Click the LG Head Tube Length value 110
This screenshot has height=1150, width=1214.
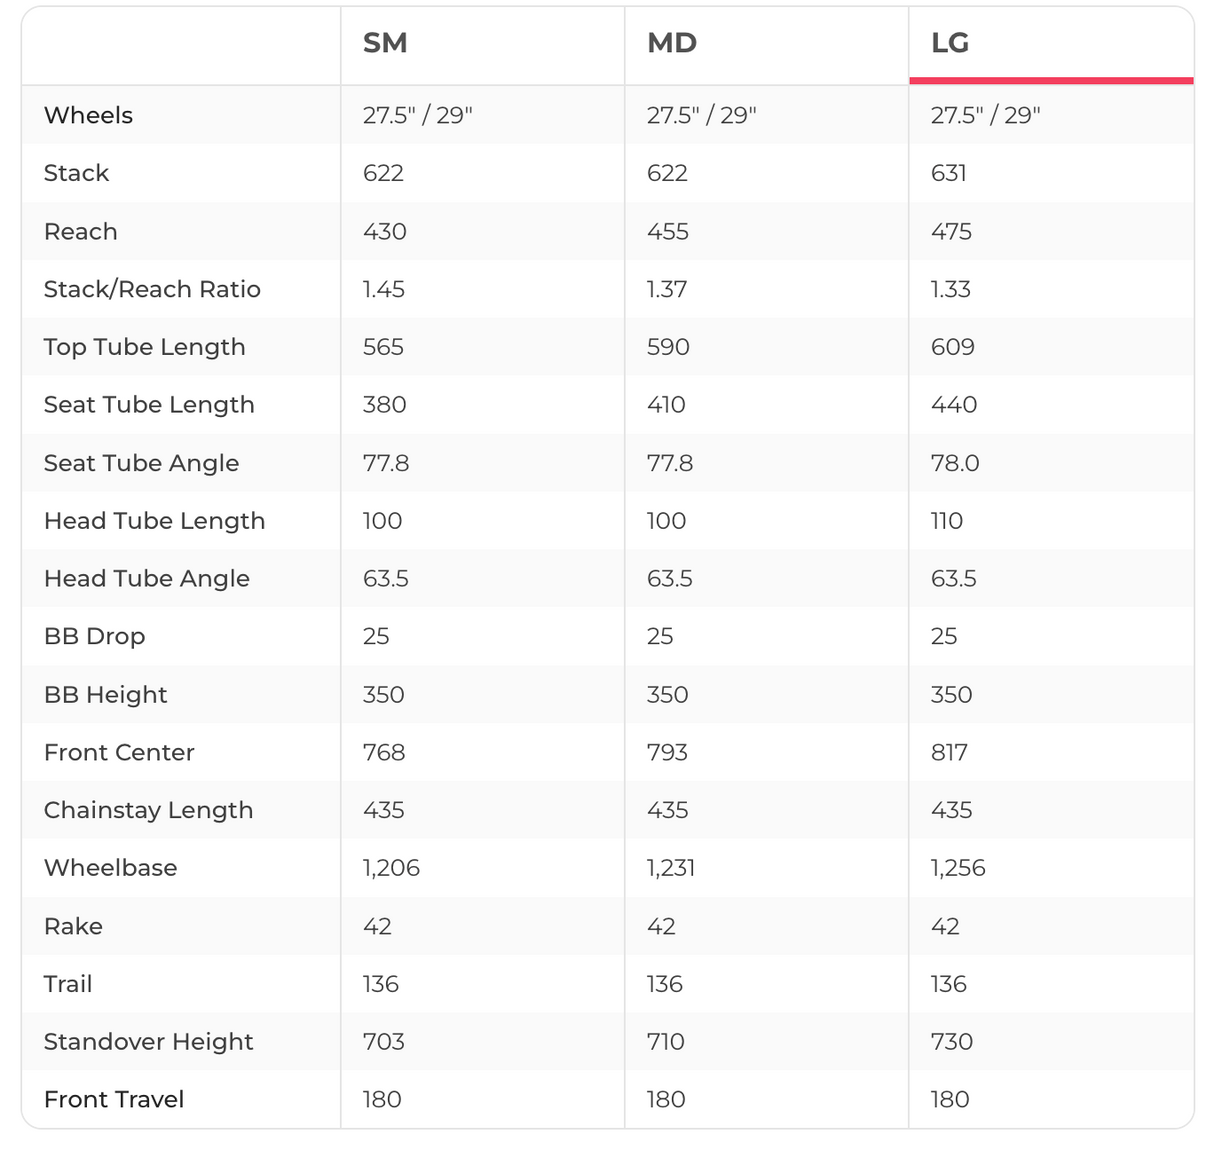[946, 521]
